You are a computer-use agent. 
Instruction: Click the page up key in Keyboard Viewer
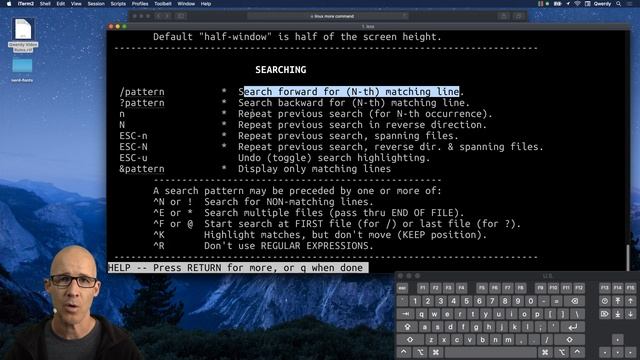[x=630, y=301]
